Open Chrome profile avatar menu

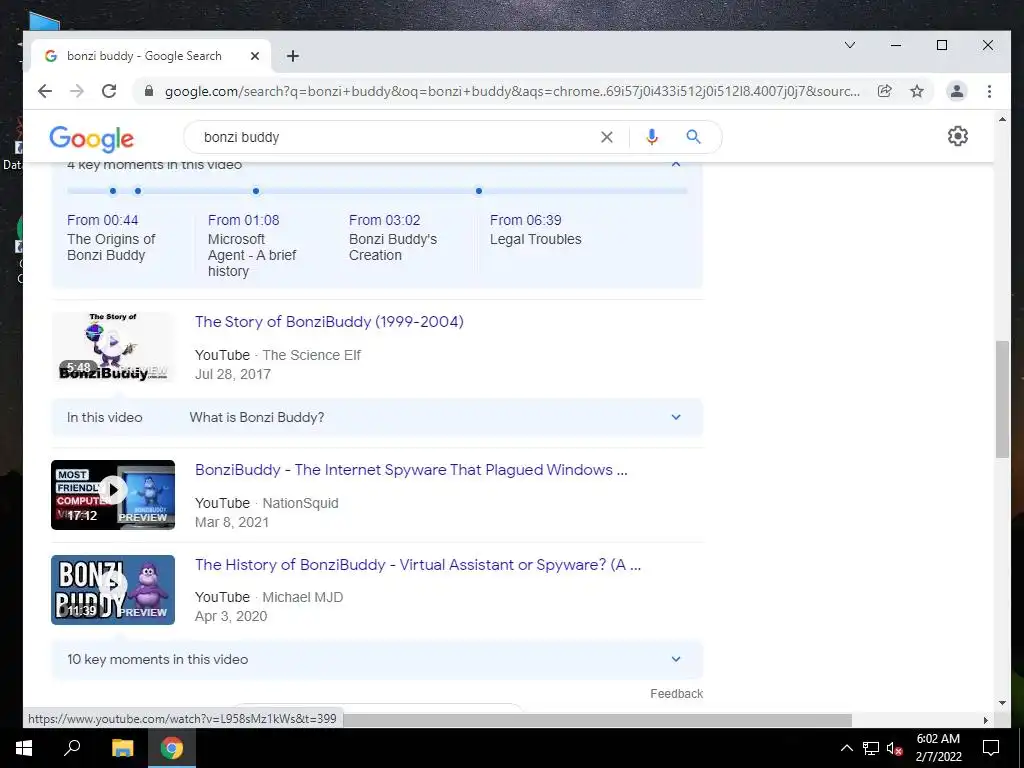(957, 91)
